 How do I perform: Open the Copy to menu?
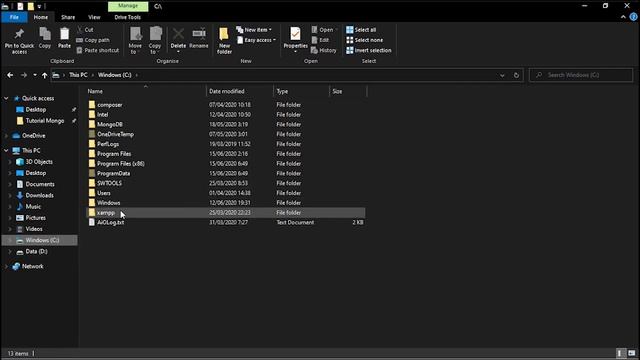coord(155,40)
